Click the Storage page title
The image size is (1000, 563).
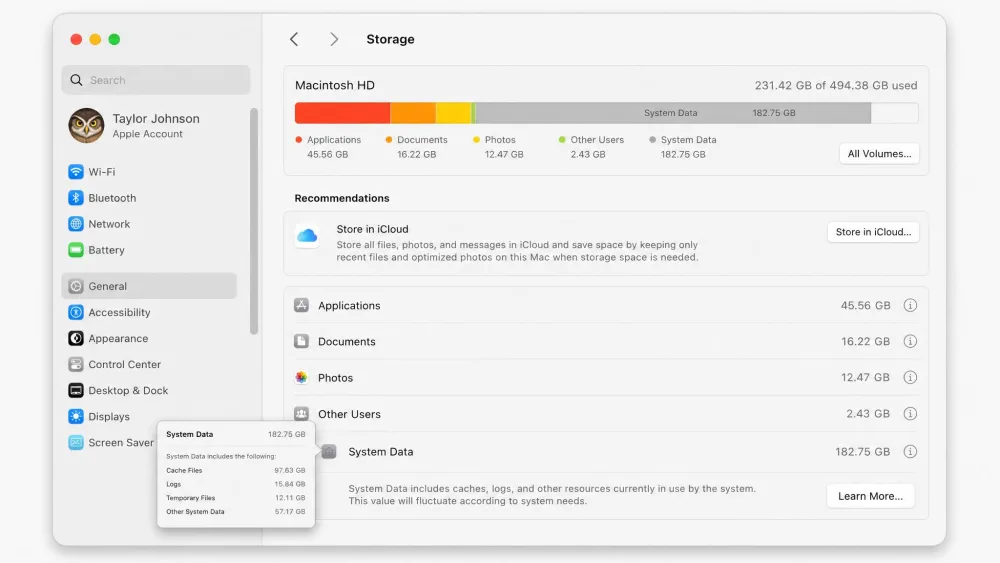point(390,39)
